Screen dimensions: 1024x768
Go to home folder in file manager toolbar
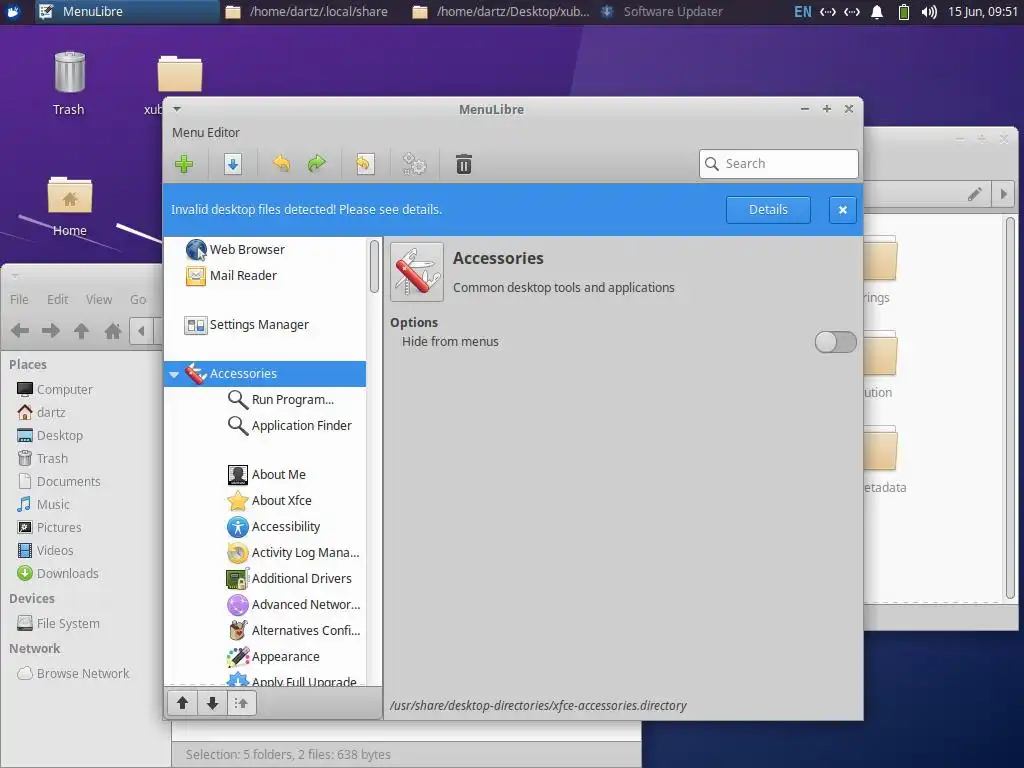(113, 331)
